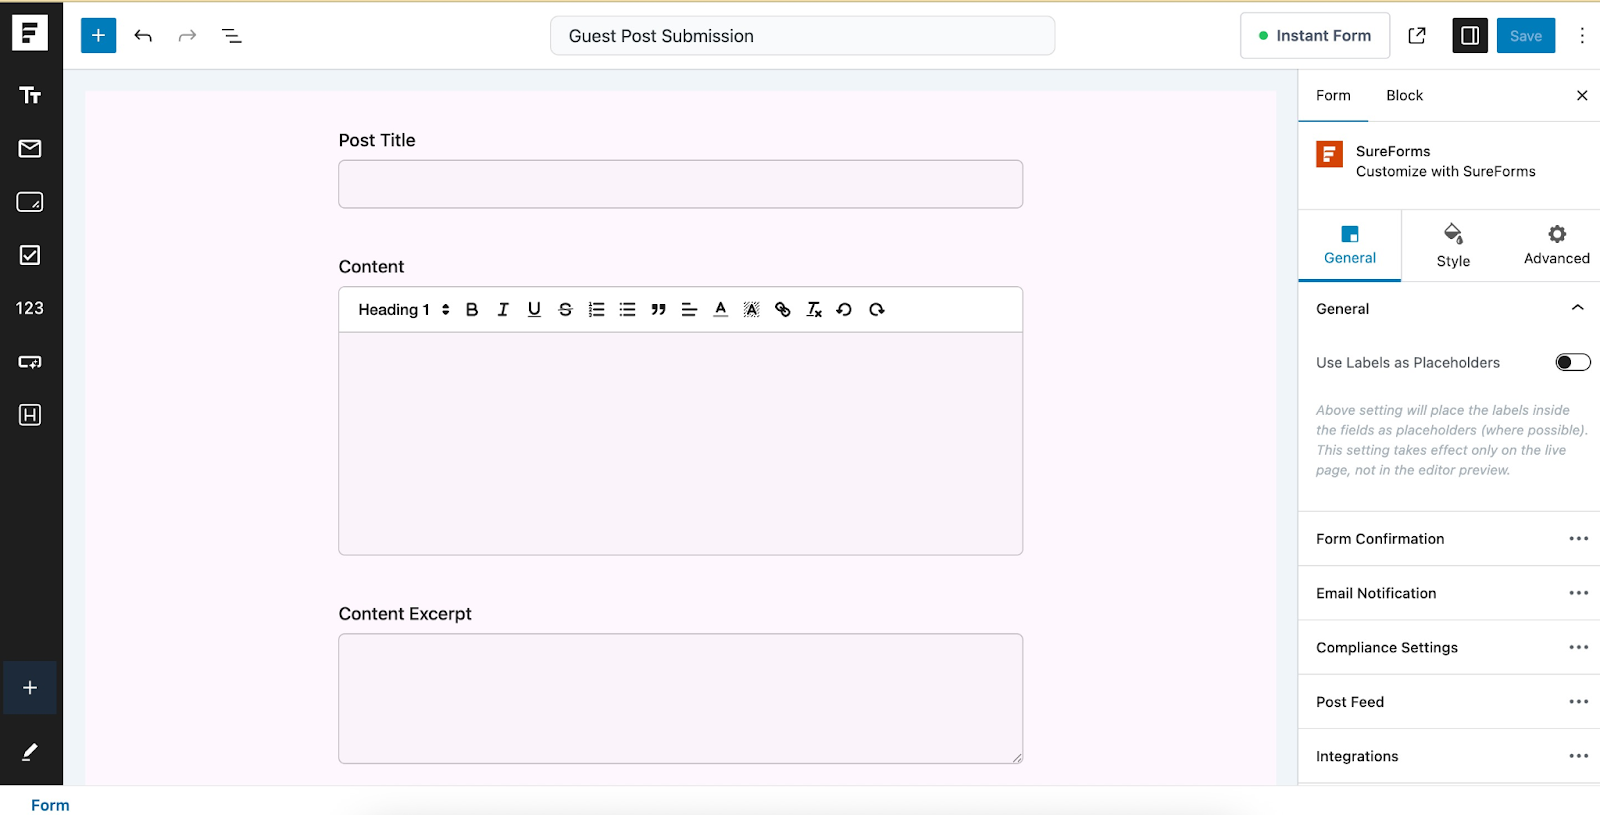Click the Advanced settings gear icon
The width and height of the screenshot is (1600, 815).
1554,244
